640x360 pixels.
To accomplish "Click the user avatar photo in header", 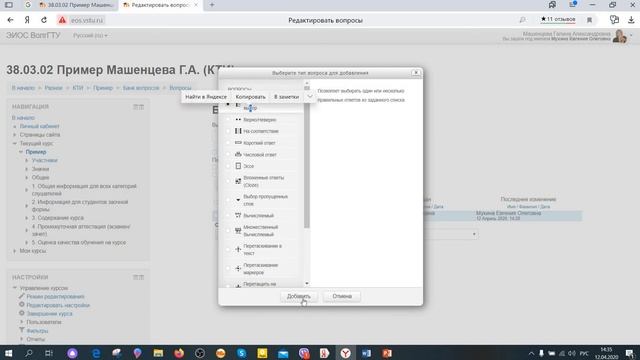I will click(620, 36).
